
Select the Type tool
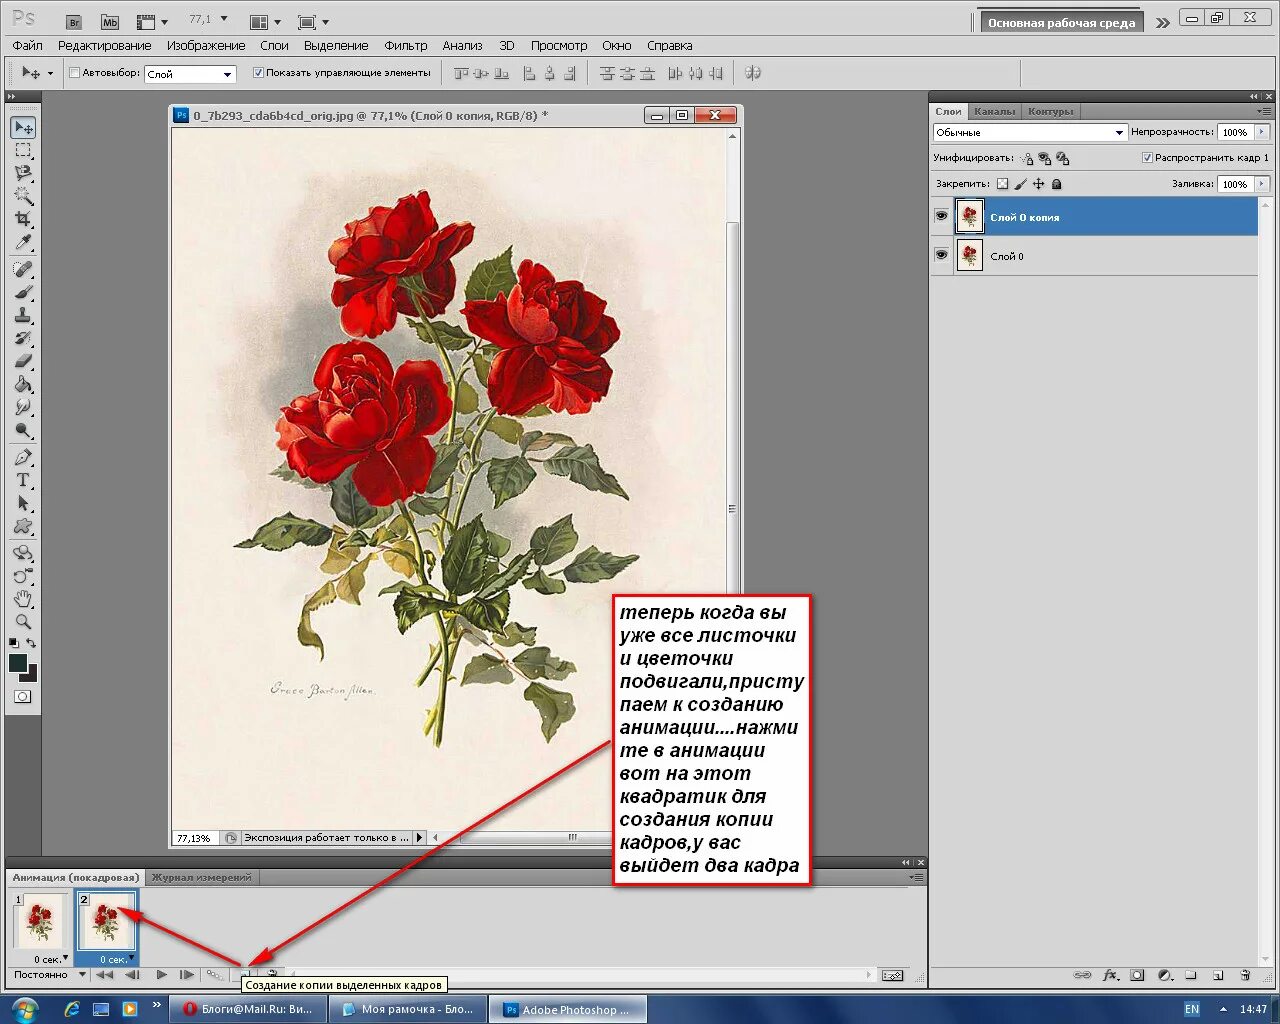click(23, 480)
